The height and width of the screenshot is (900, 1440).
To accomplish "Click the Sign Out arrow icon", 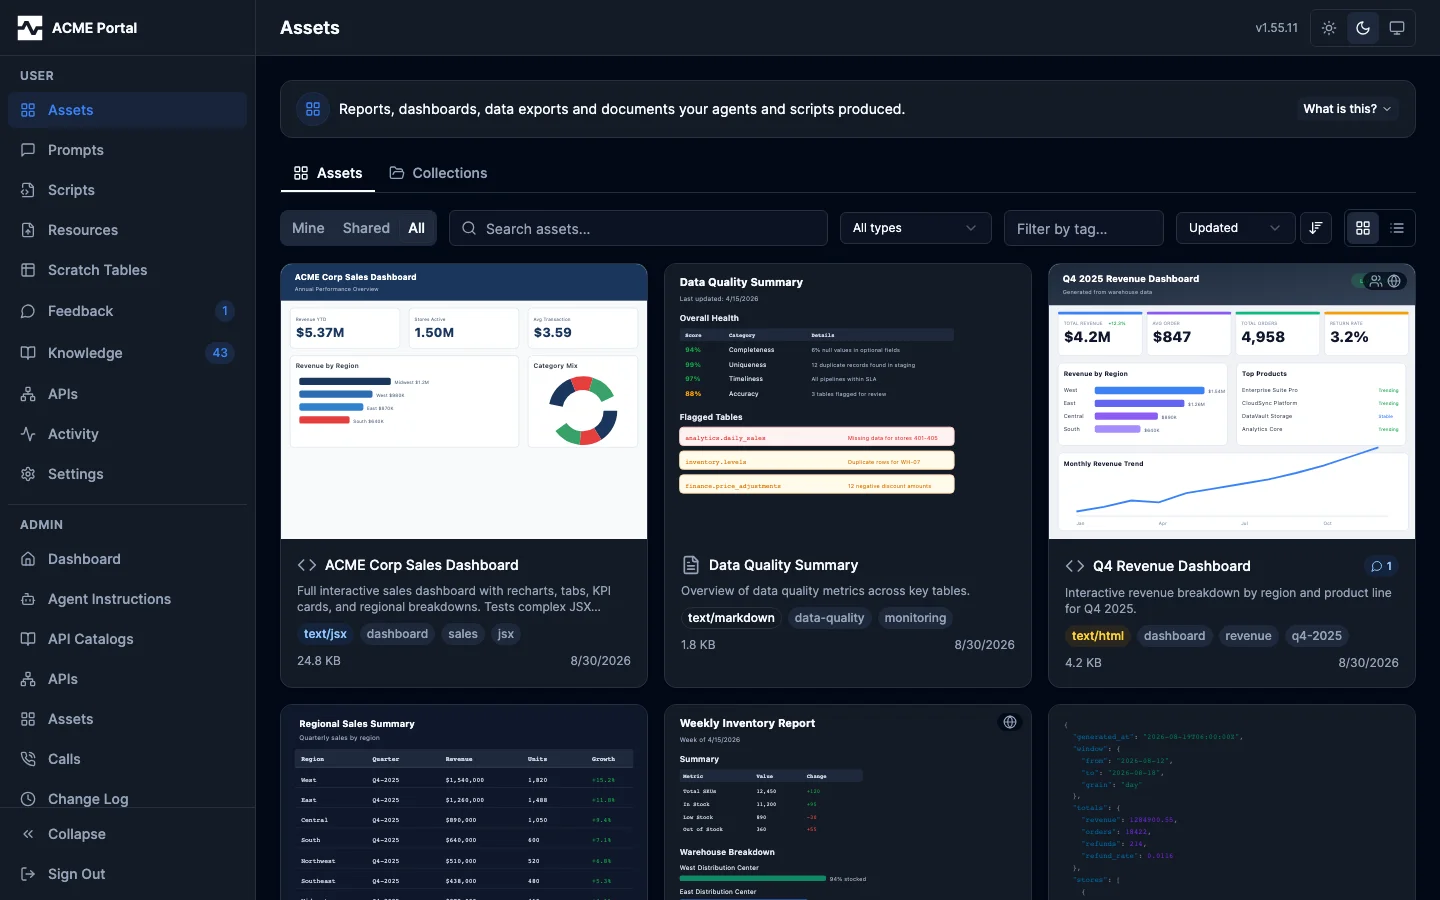I will point(28,874).
